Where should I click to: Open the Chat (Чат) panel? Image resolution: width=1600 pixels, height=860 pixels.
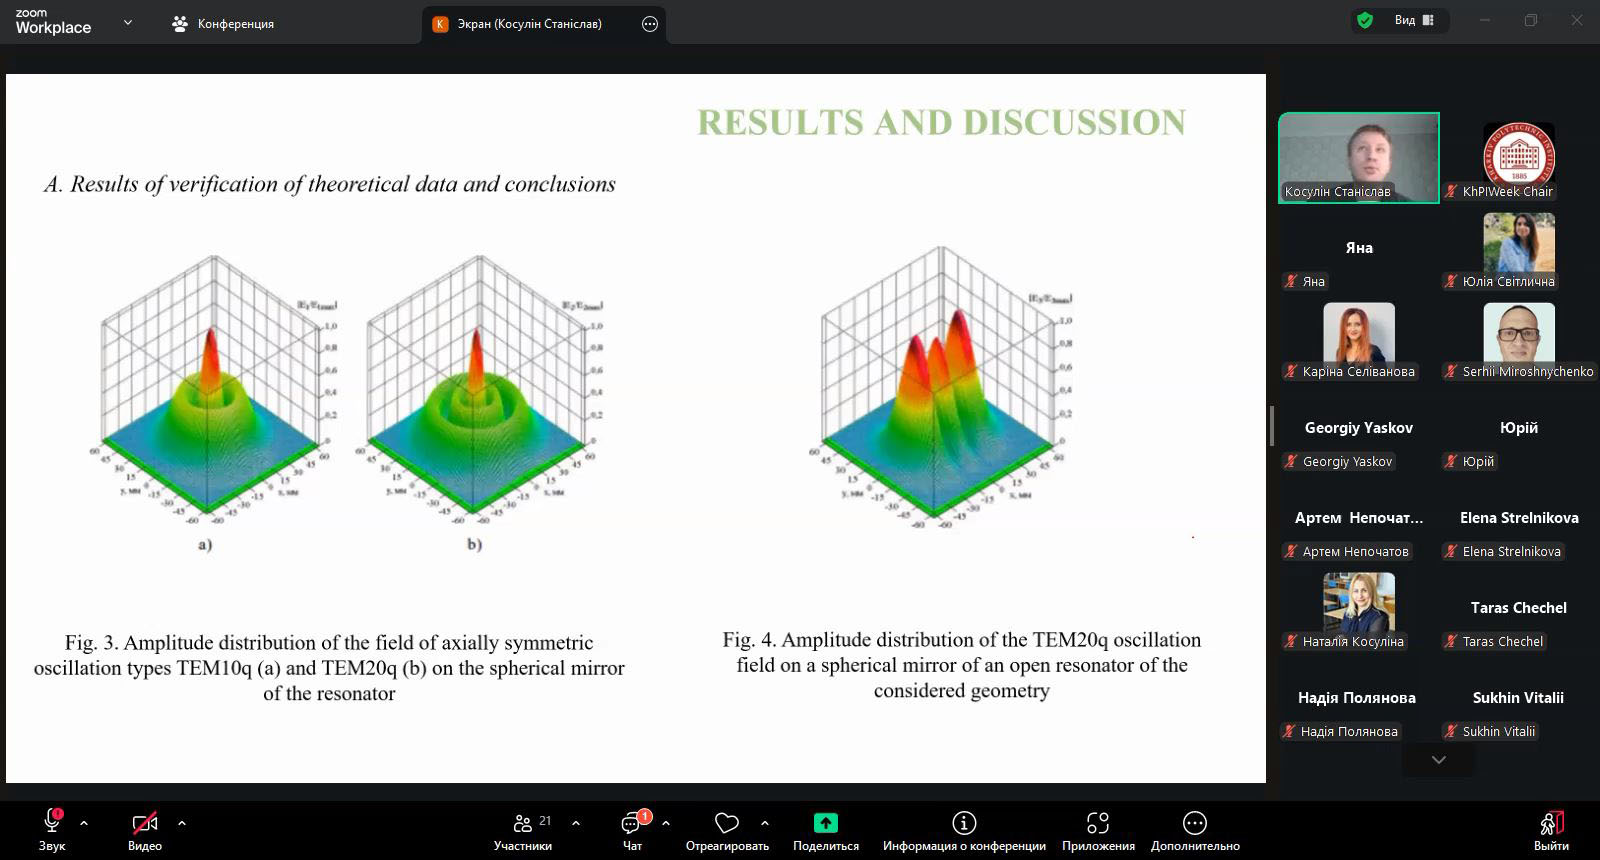[632, 824]
